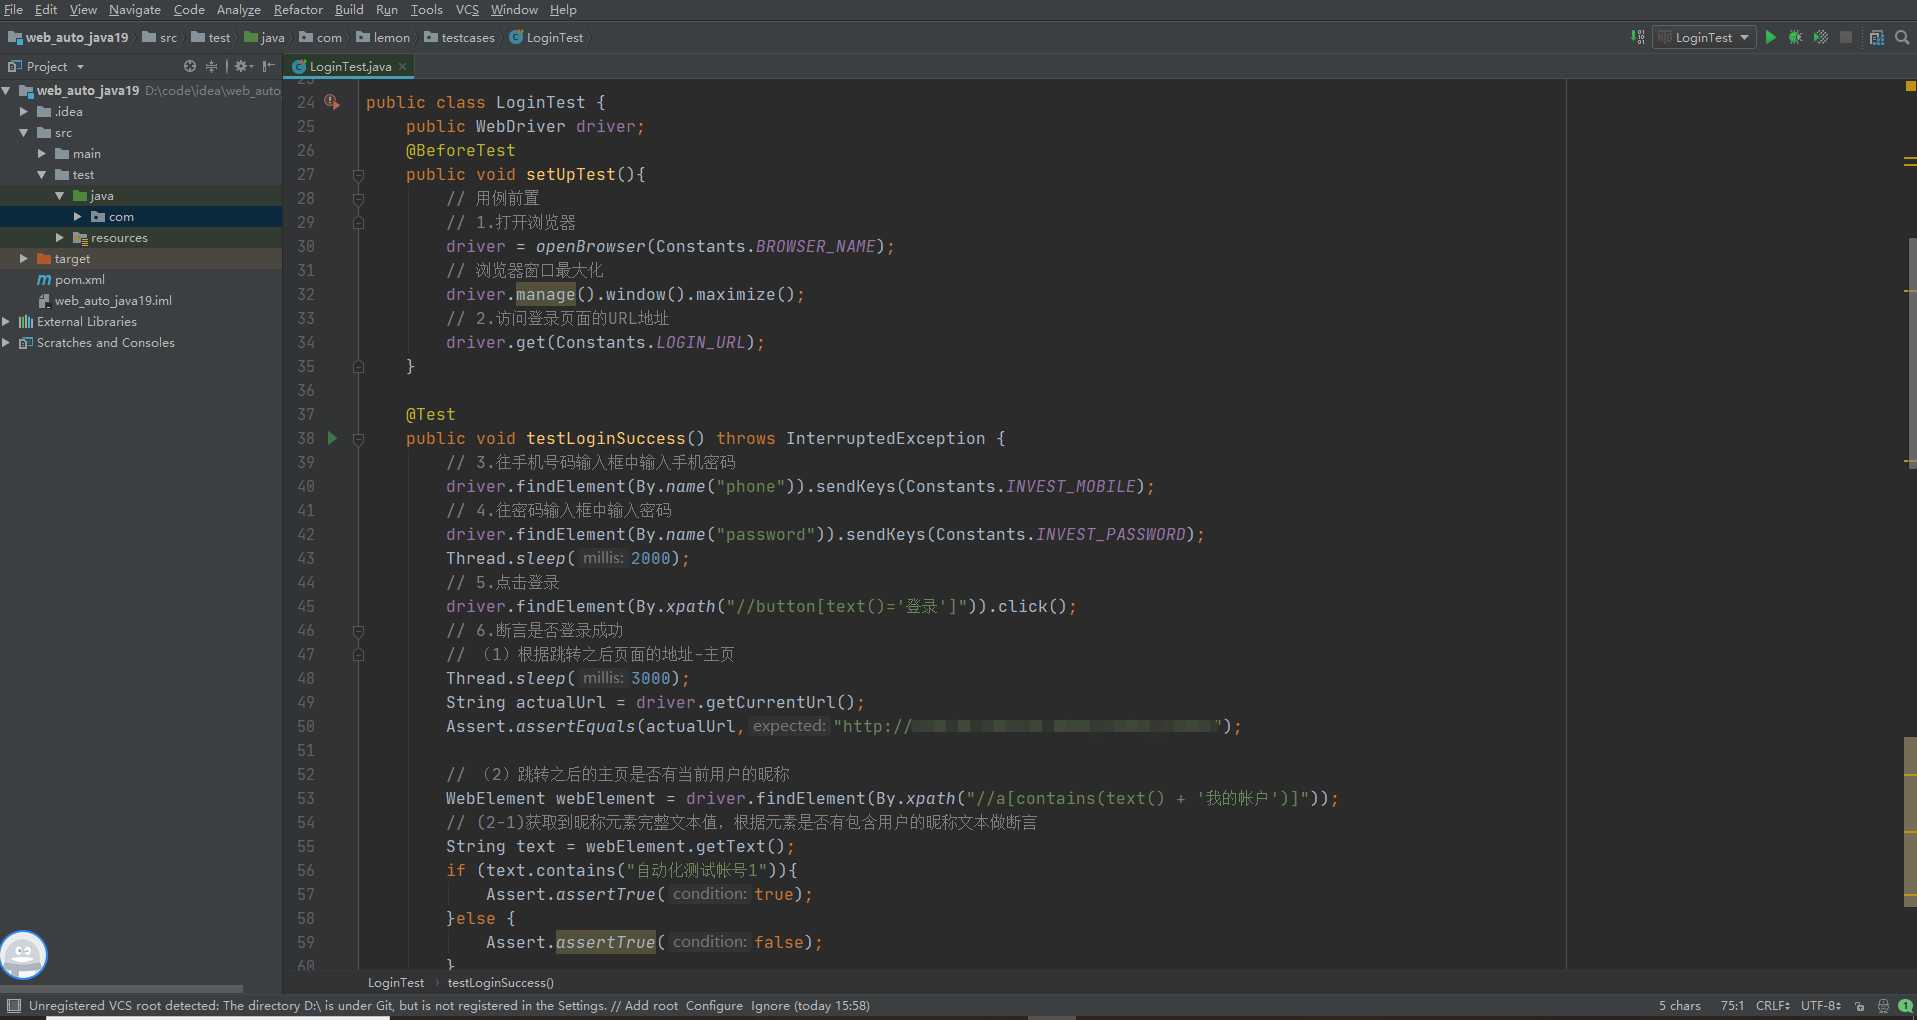Toggle read-only lock icon in status bar

click(x=1859, y=1006)
